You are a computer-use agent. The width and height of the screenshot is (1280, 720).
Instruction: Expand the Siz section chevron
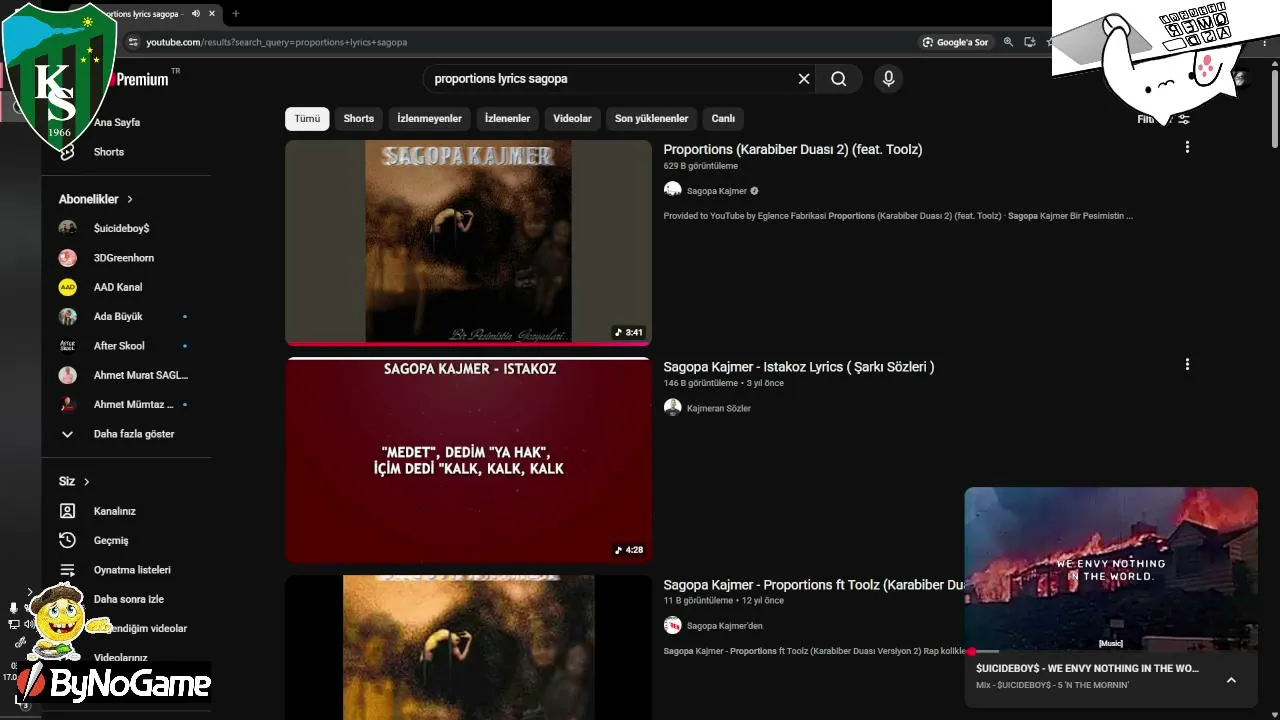87,482
